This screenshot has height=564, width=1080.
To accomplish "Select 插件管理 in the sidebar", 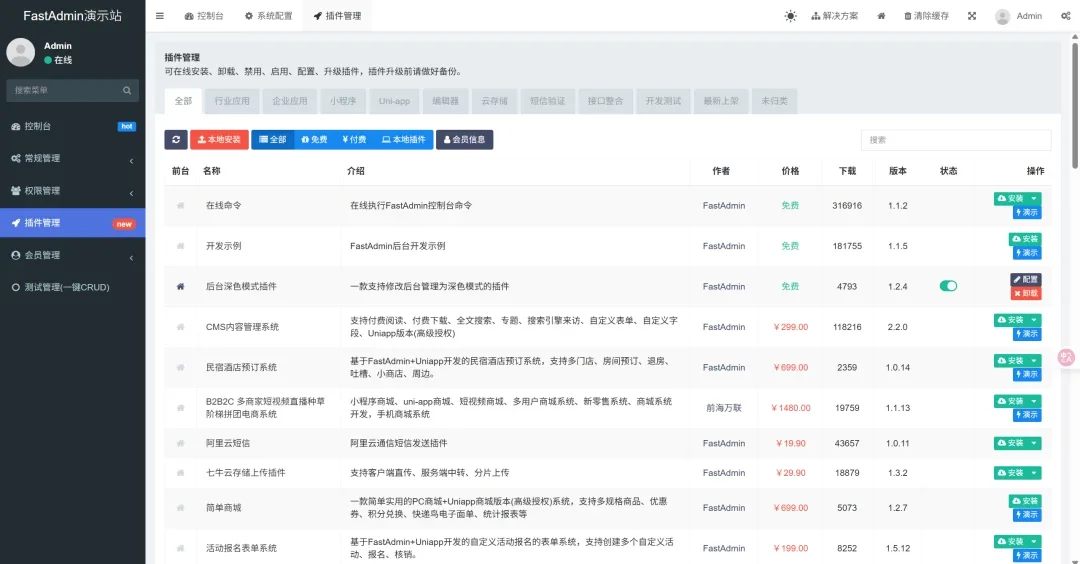I will [72, 223].
